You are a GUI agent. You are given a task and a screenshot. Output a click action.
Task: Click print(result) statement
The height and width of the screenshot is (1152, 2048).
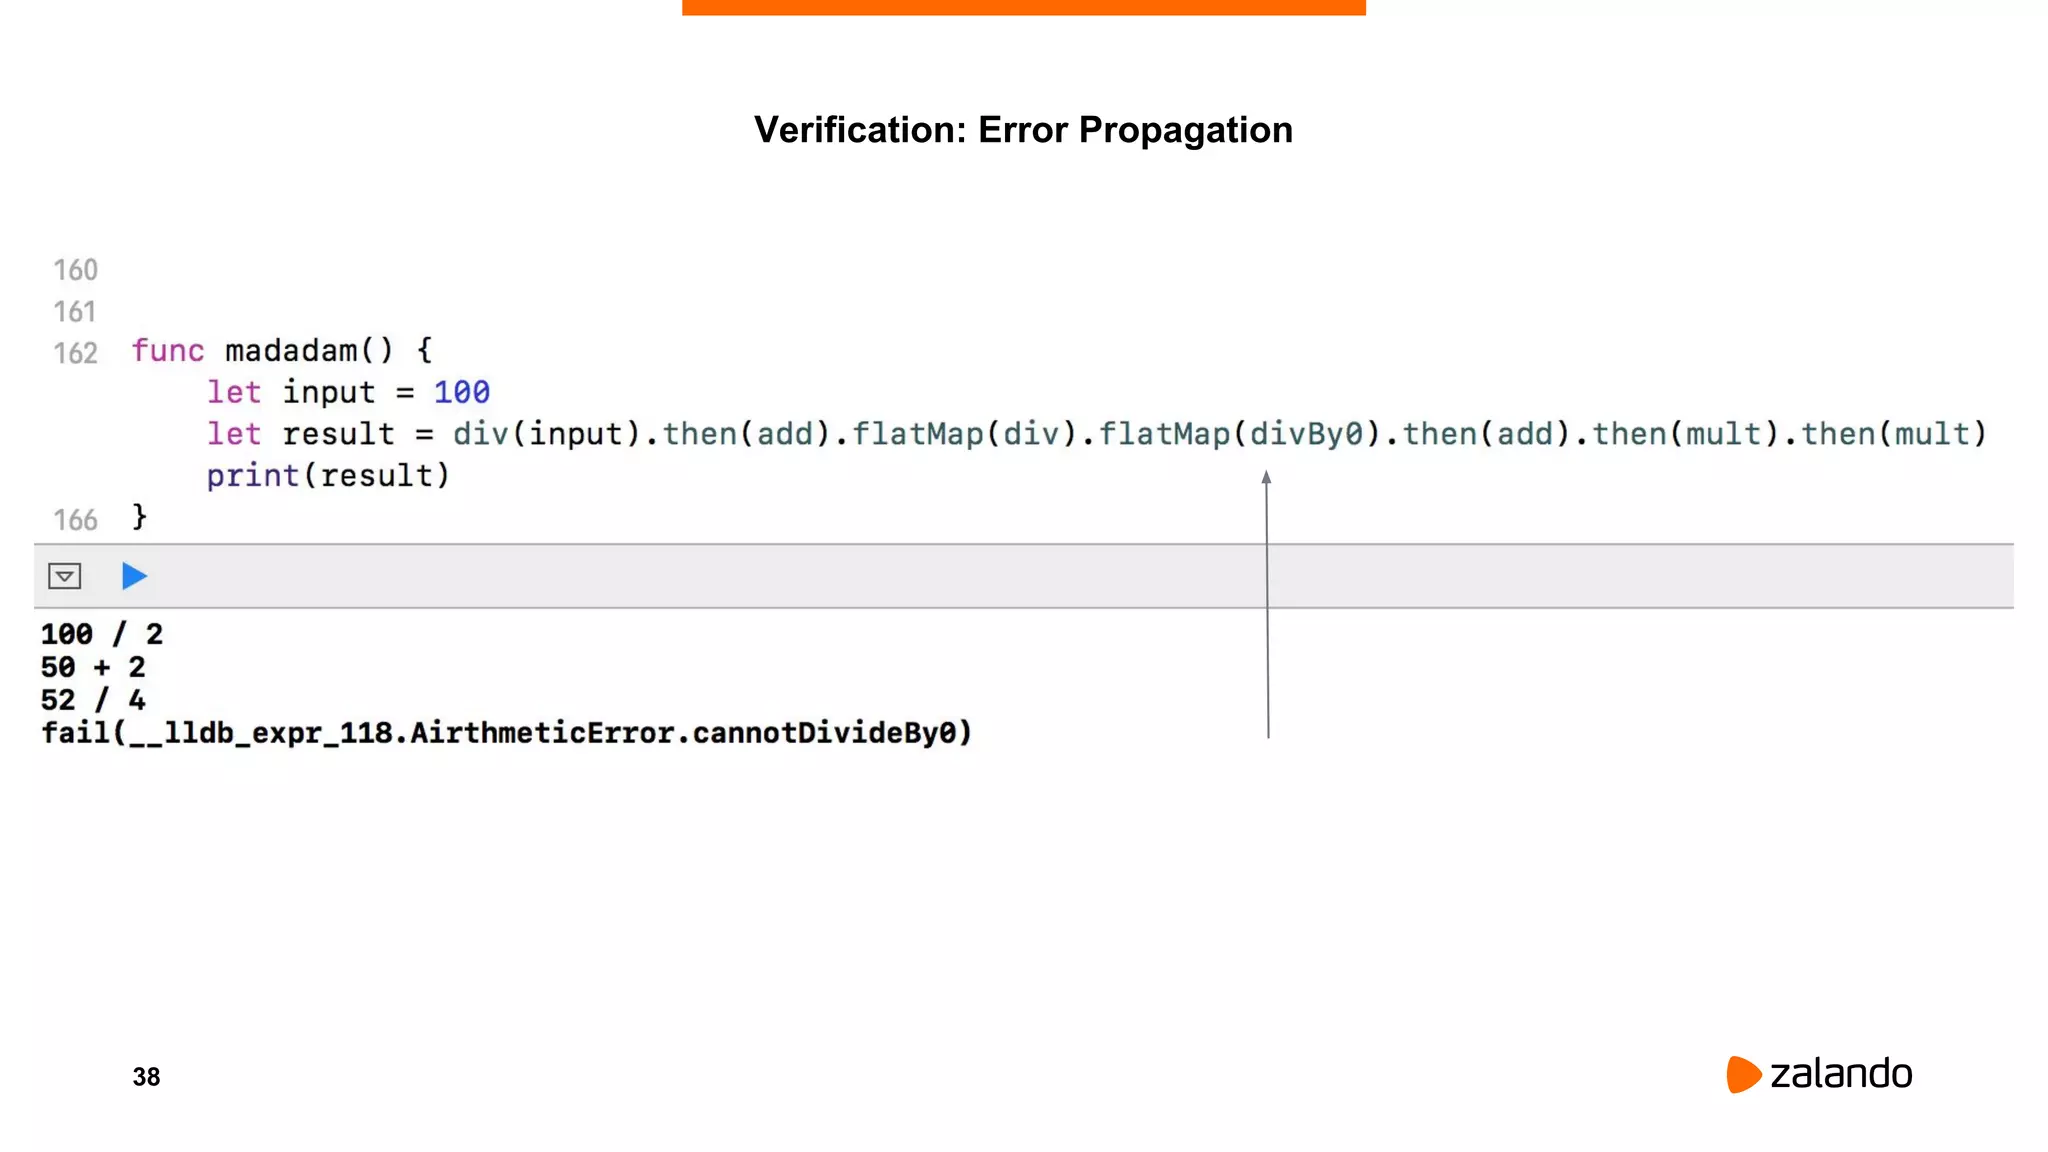(328, 476)
